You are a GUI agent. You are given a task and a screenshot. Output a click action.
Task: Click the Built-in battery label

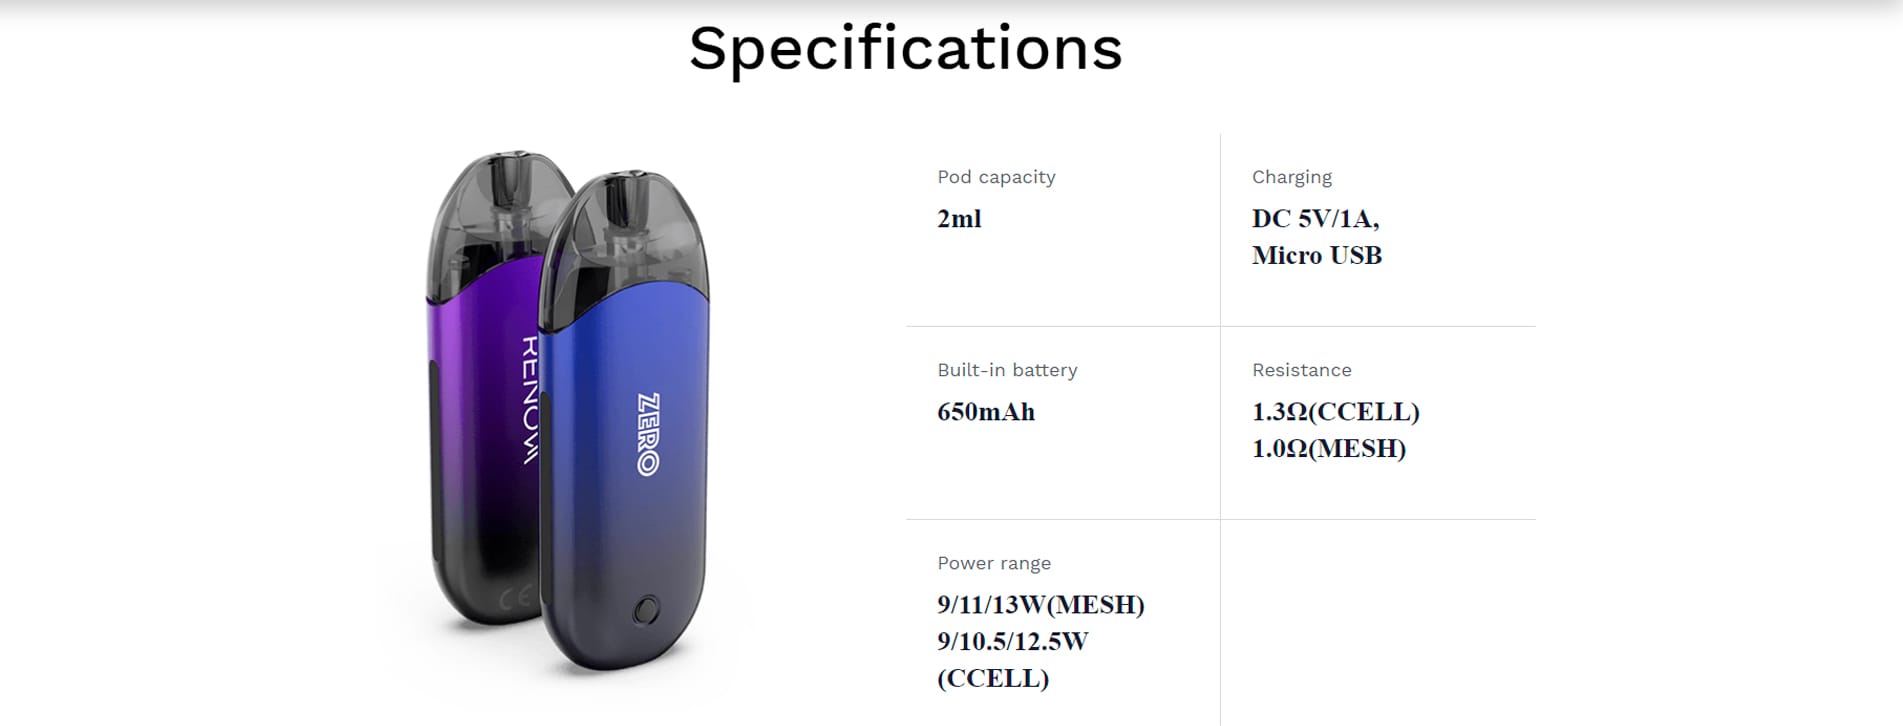[1007, 370]
